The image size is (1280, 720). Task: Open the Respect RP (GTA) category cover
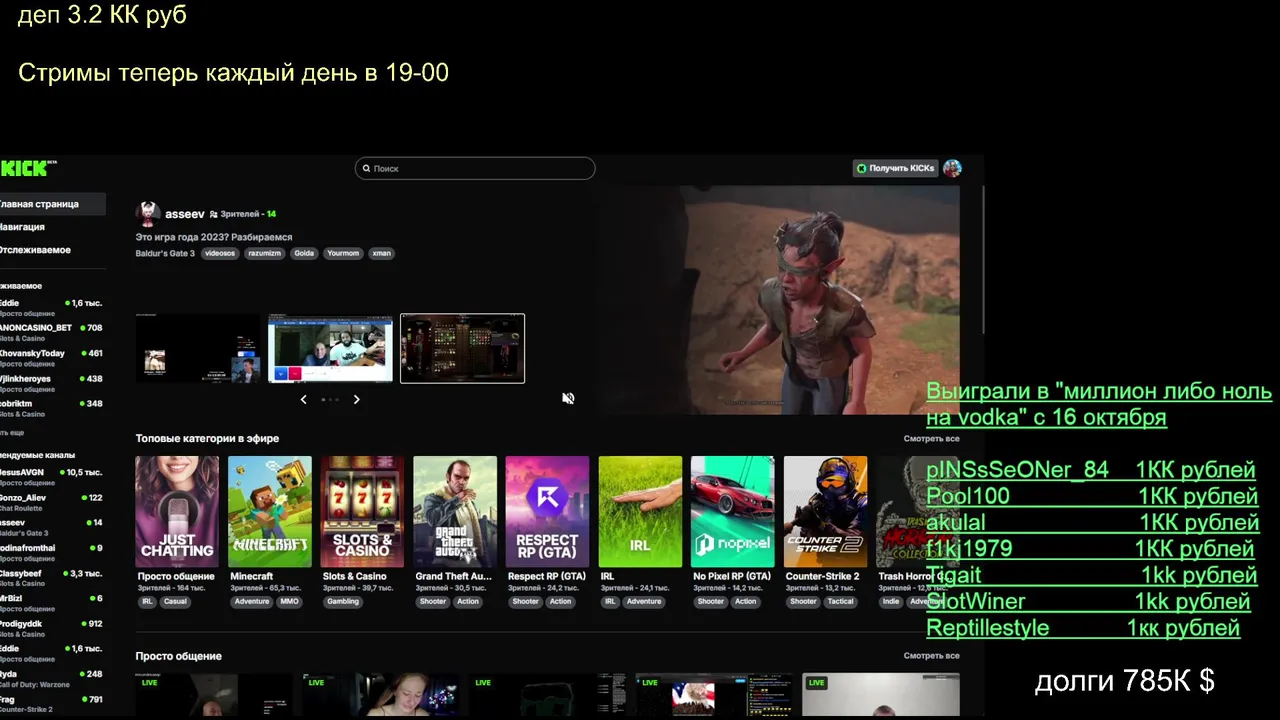point(547,511)
